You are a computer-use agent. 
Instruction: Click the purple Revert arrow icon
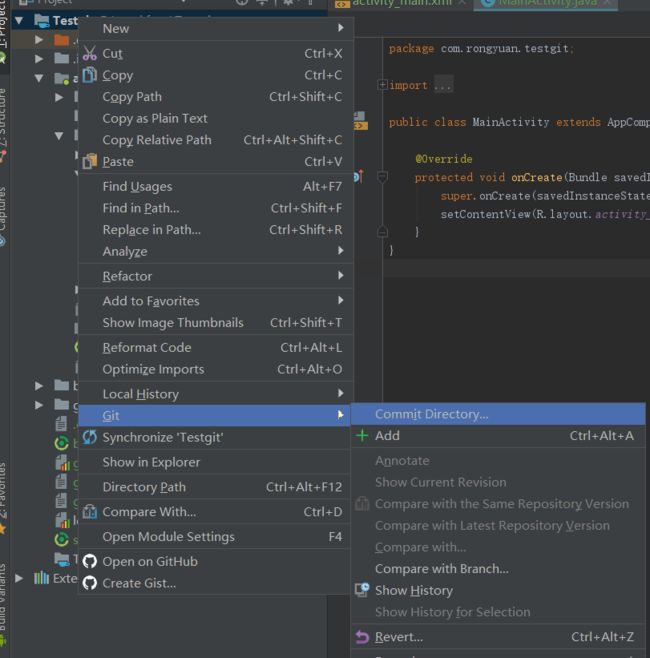click(362, 637)
